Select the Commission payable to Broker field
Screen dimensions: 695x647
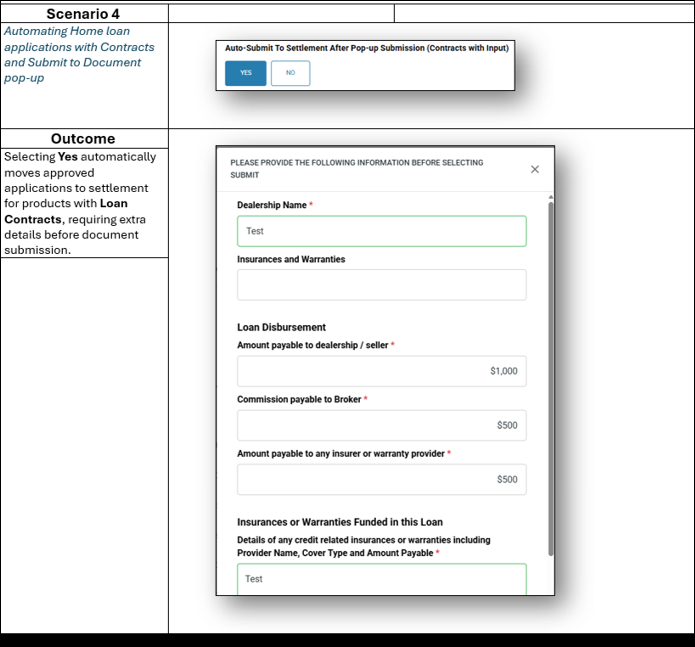click(381, 425)
